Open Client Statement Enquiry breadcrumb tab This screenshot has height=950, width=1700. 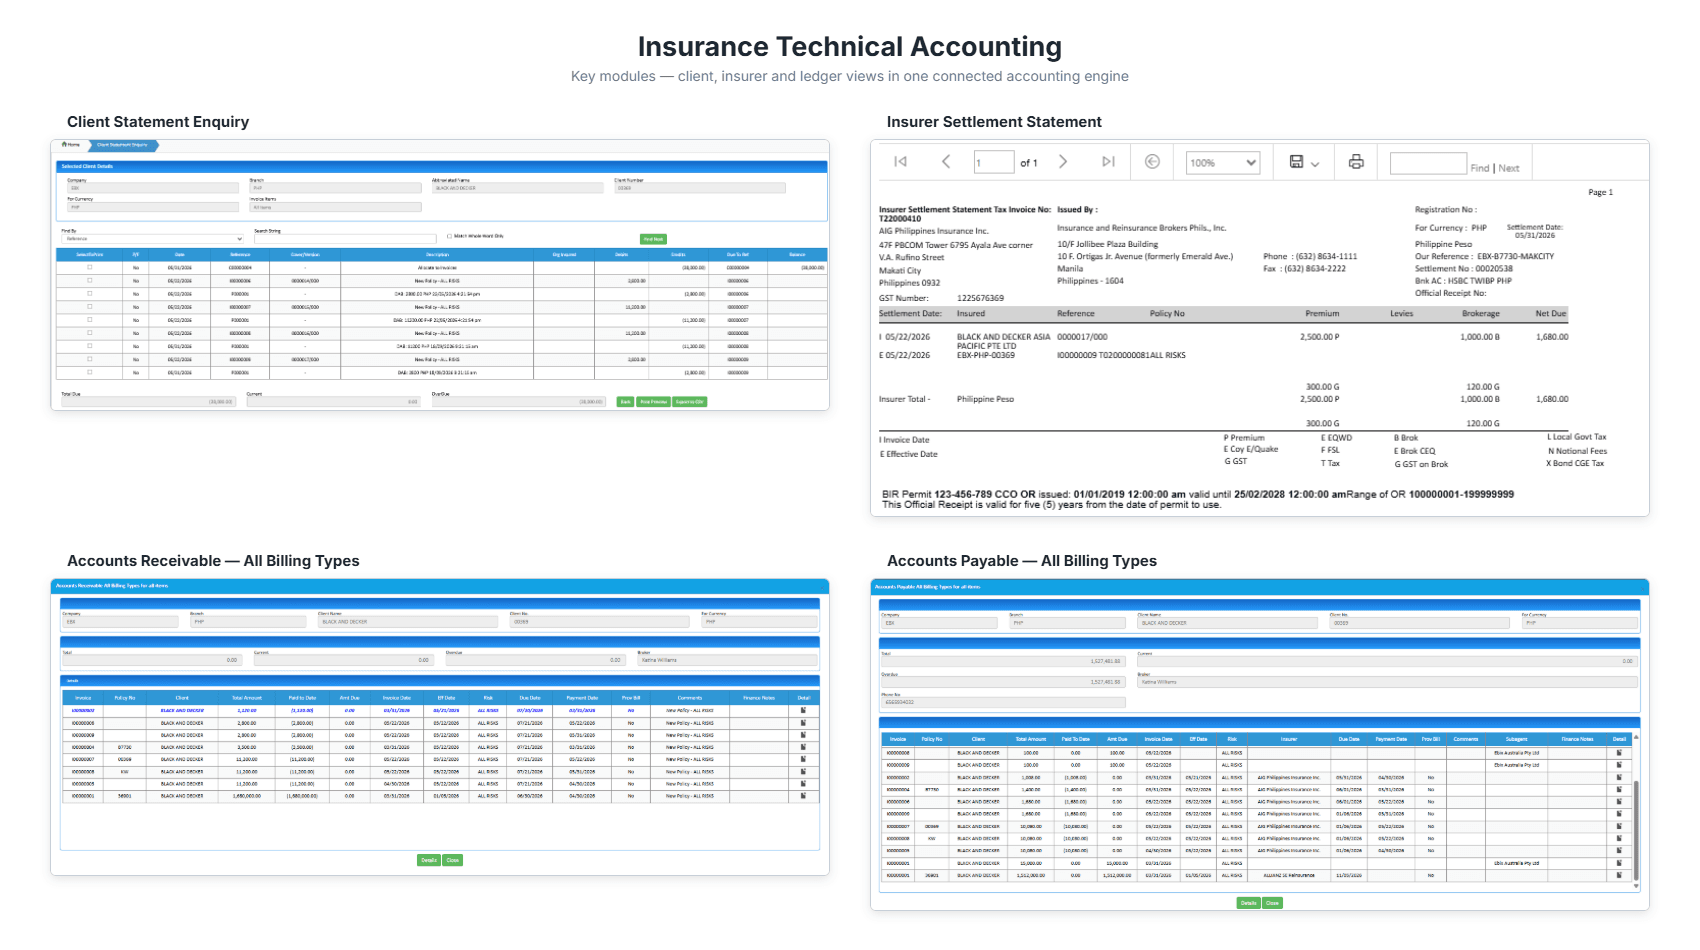click(122, 145)
